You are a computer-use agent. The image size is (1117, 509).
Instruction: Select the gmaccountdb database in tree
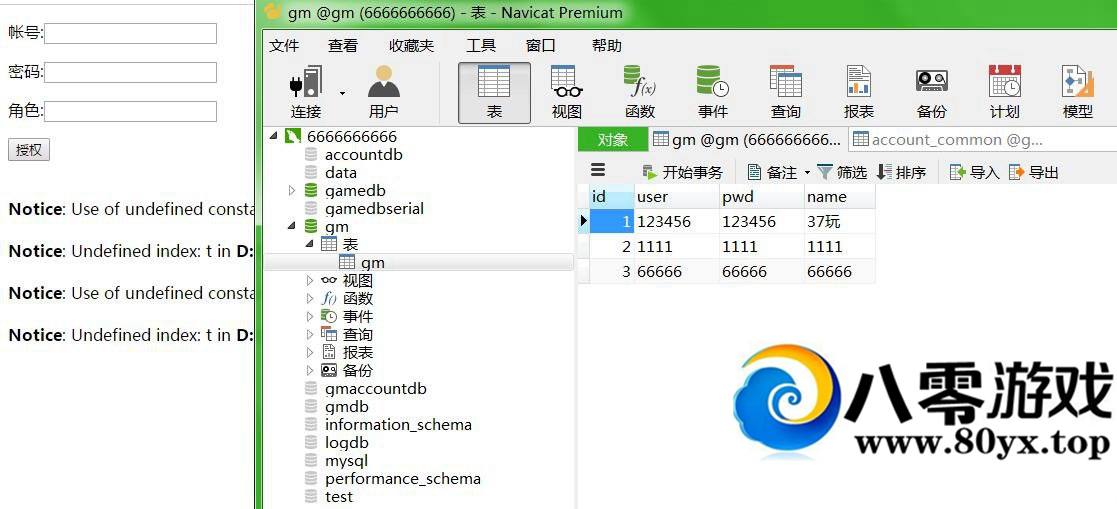(375, 389)
